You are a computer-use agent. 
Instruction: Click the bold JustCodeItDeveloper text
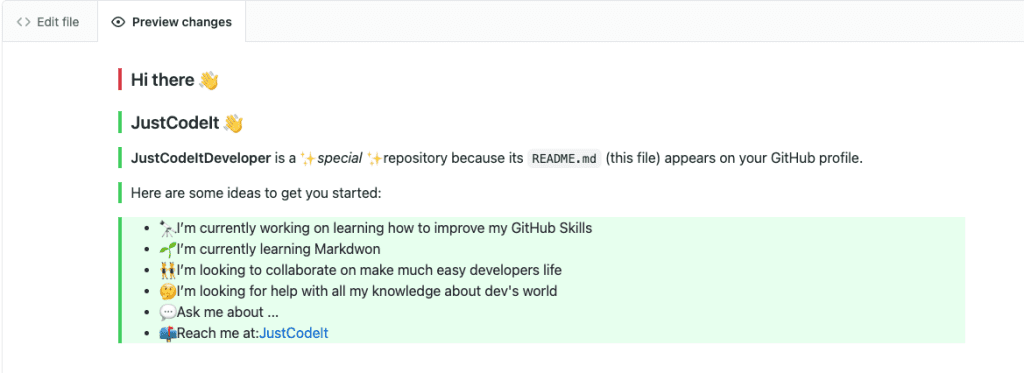point(200,158)
